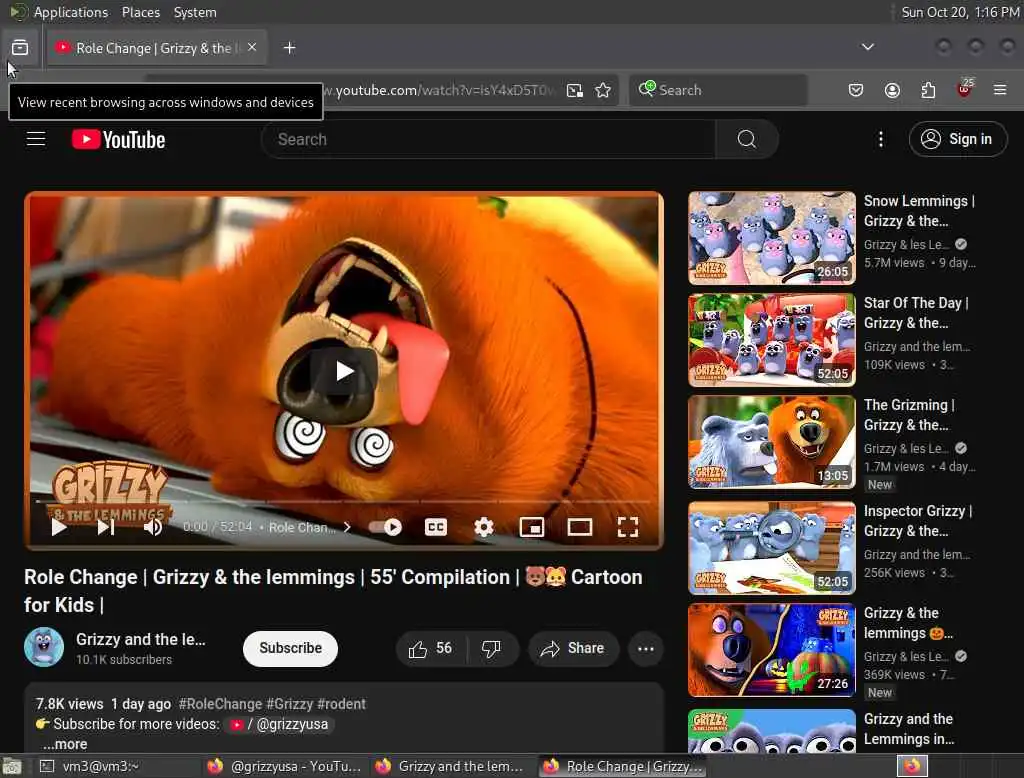Close the Role Change browser tab
1024x778 pixels.
pyautogui.click(x=252, y=47)
